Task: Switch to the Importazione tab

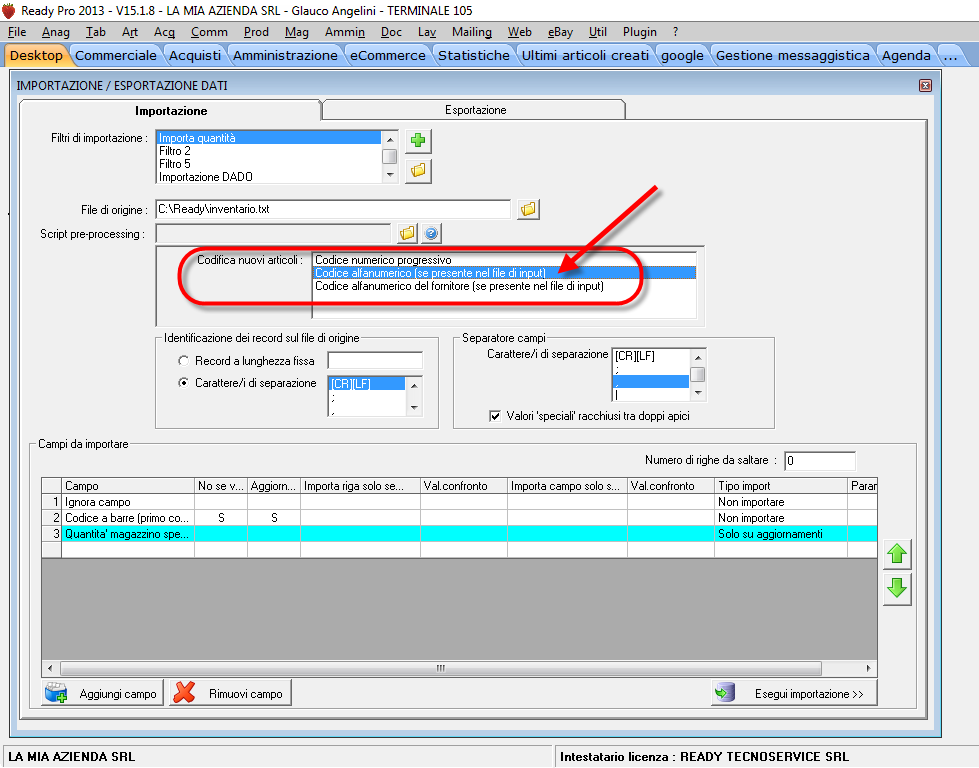Action: click(x=170, y=111)
